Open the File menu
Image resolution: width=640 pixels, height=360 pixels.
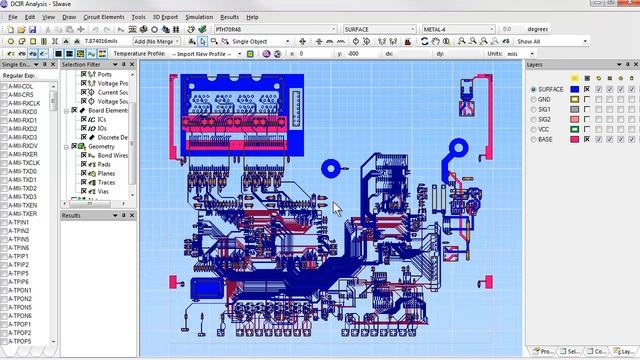tap(13, 17)
